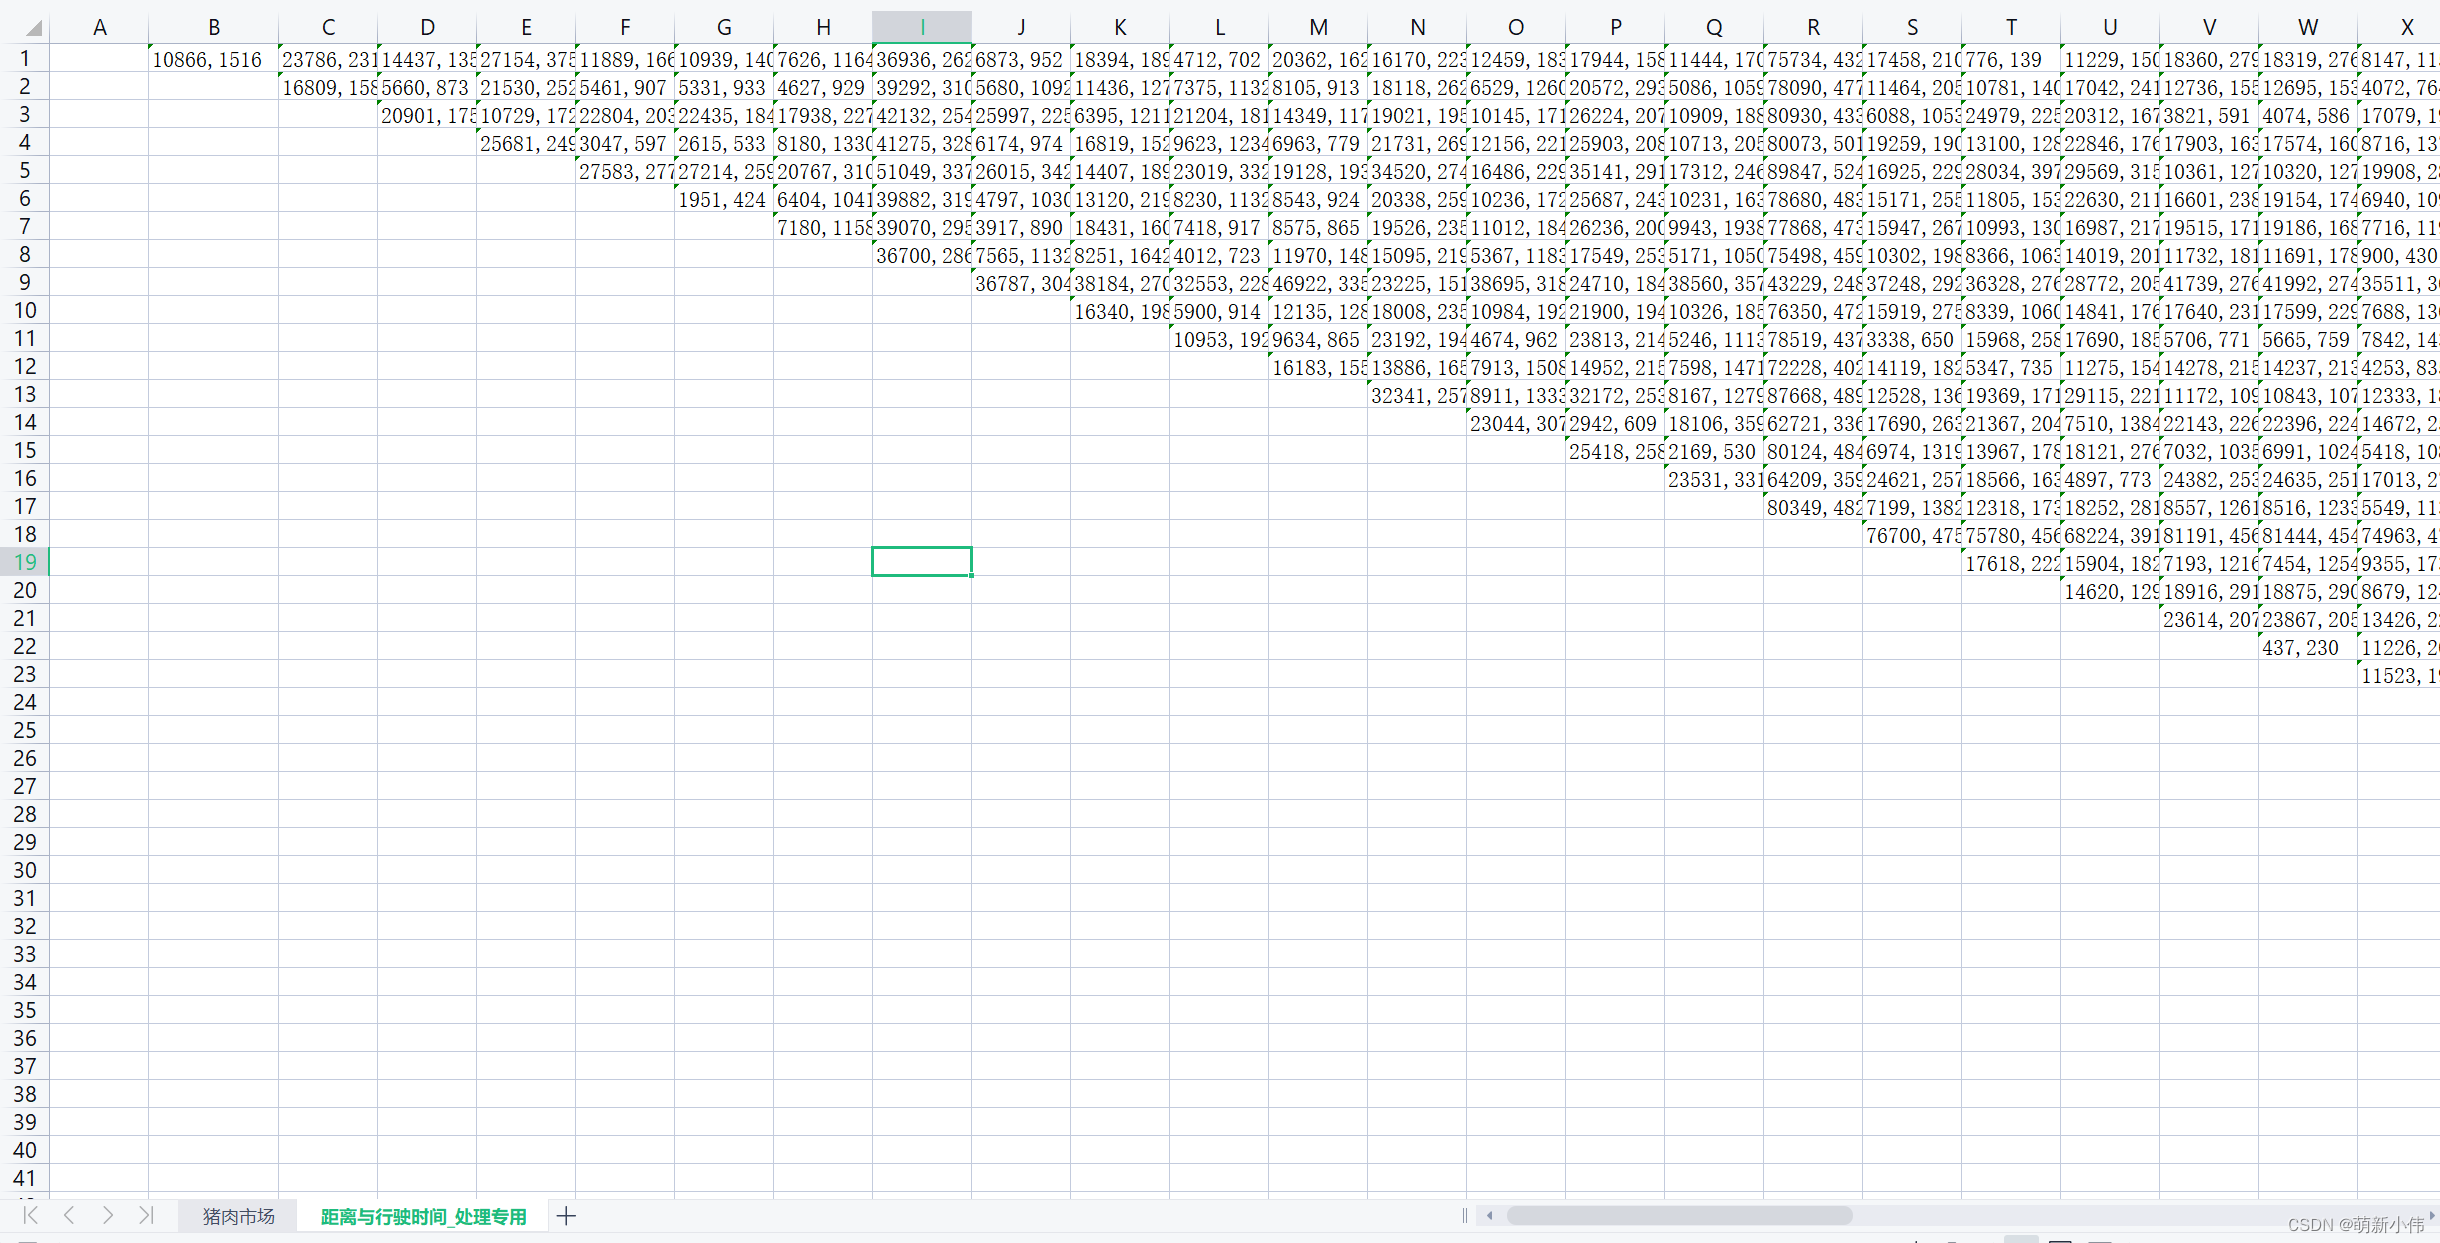Screen dimensions: 2440x1243
Task: Click cell containing 16340 in row 10
Action: click(1120, 311)
